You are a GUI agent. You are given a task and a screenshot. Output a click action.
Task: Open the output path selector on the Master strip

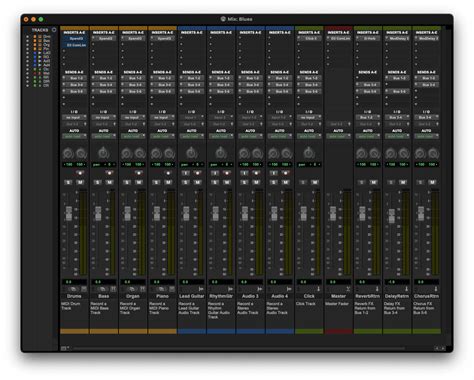[x=338, y=124]
